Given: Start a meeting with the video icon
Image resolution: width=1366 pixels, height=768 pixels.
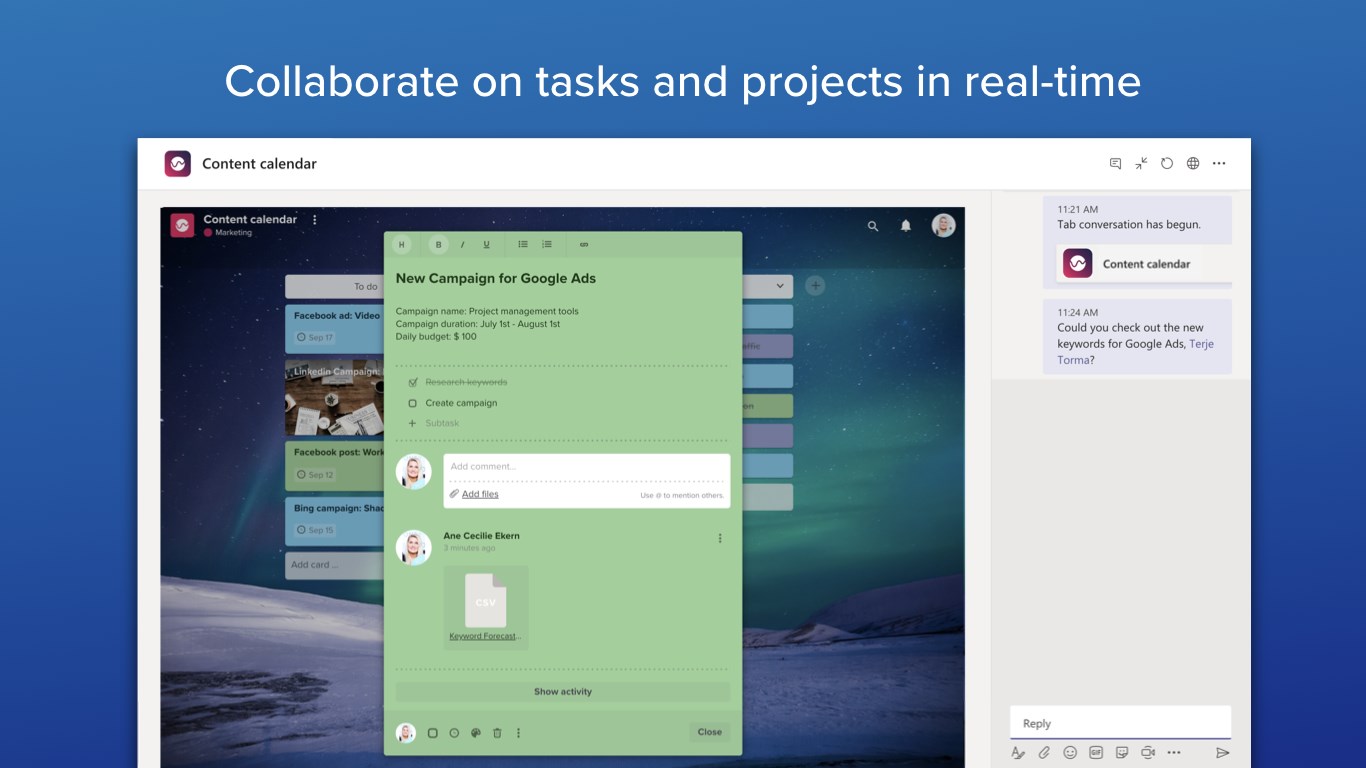Looking at the screenshot, I should pyautogui.click(x=1148, y=752).
